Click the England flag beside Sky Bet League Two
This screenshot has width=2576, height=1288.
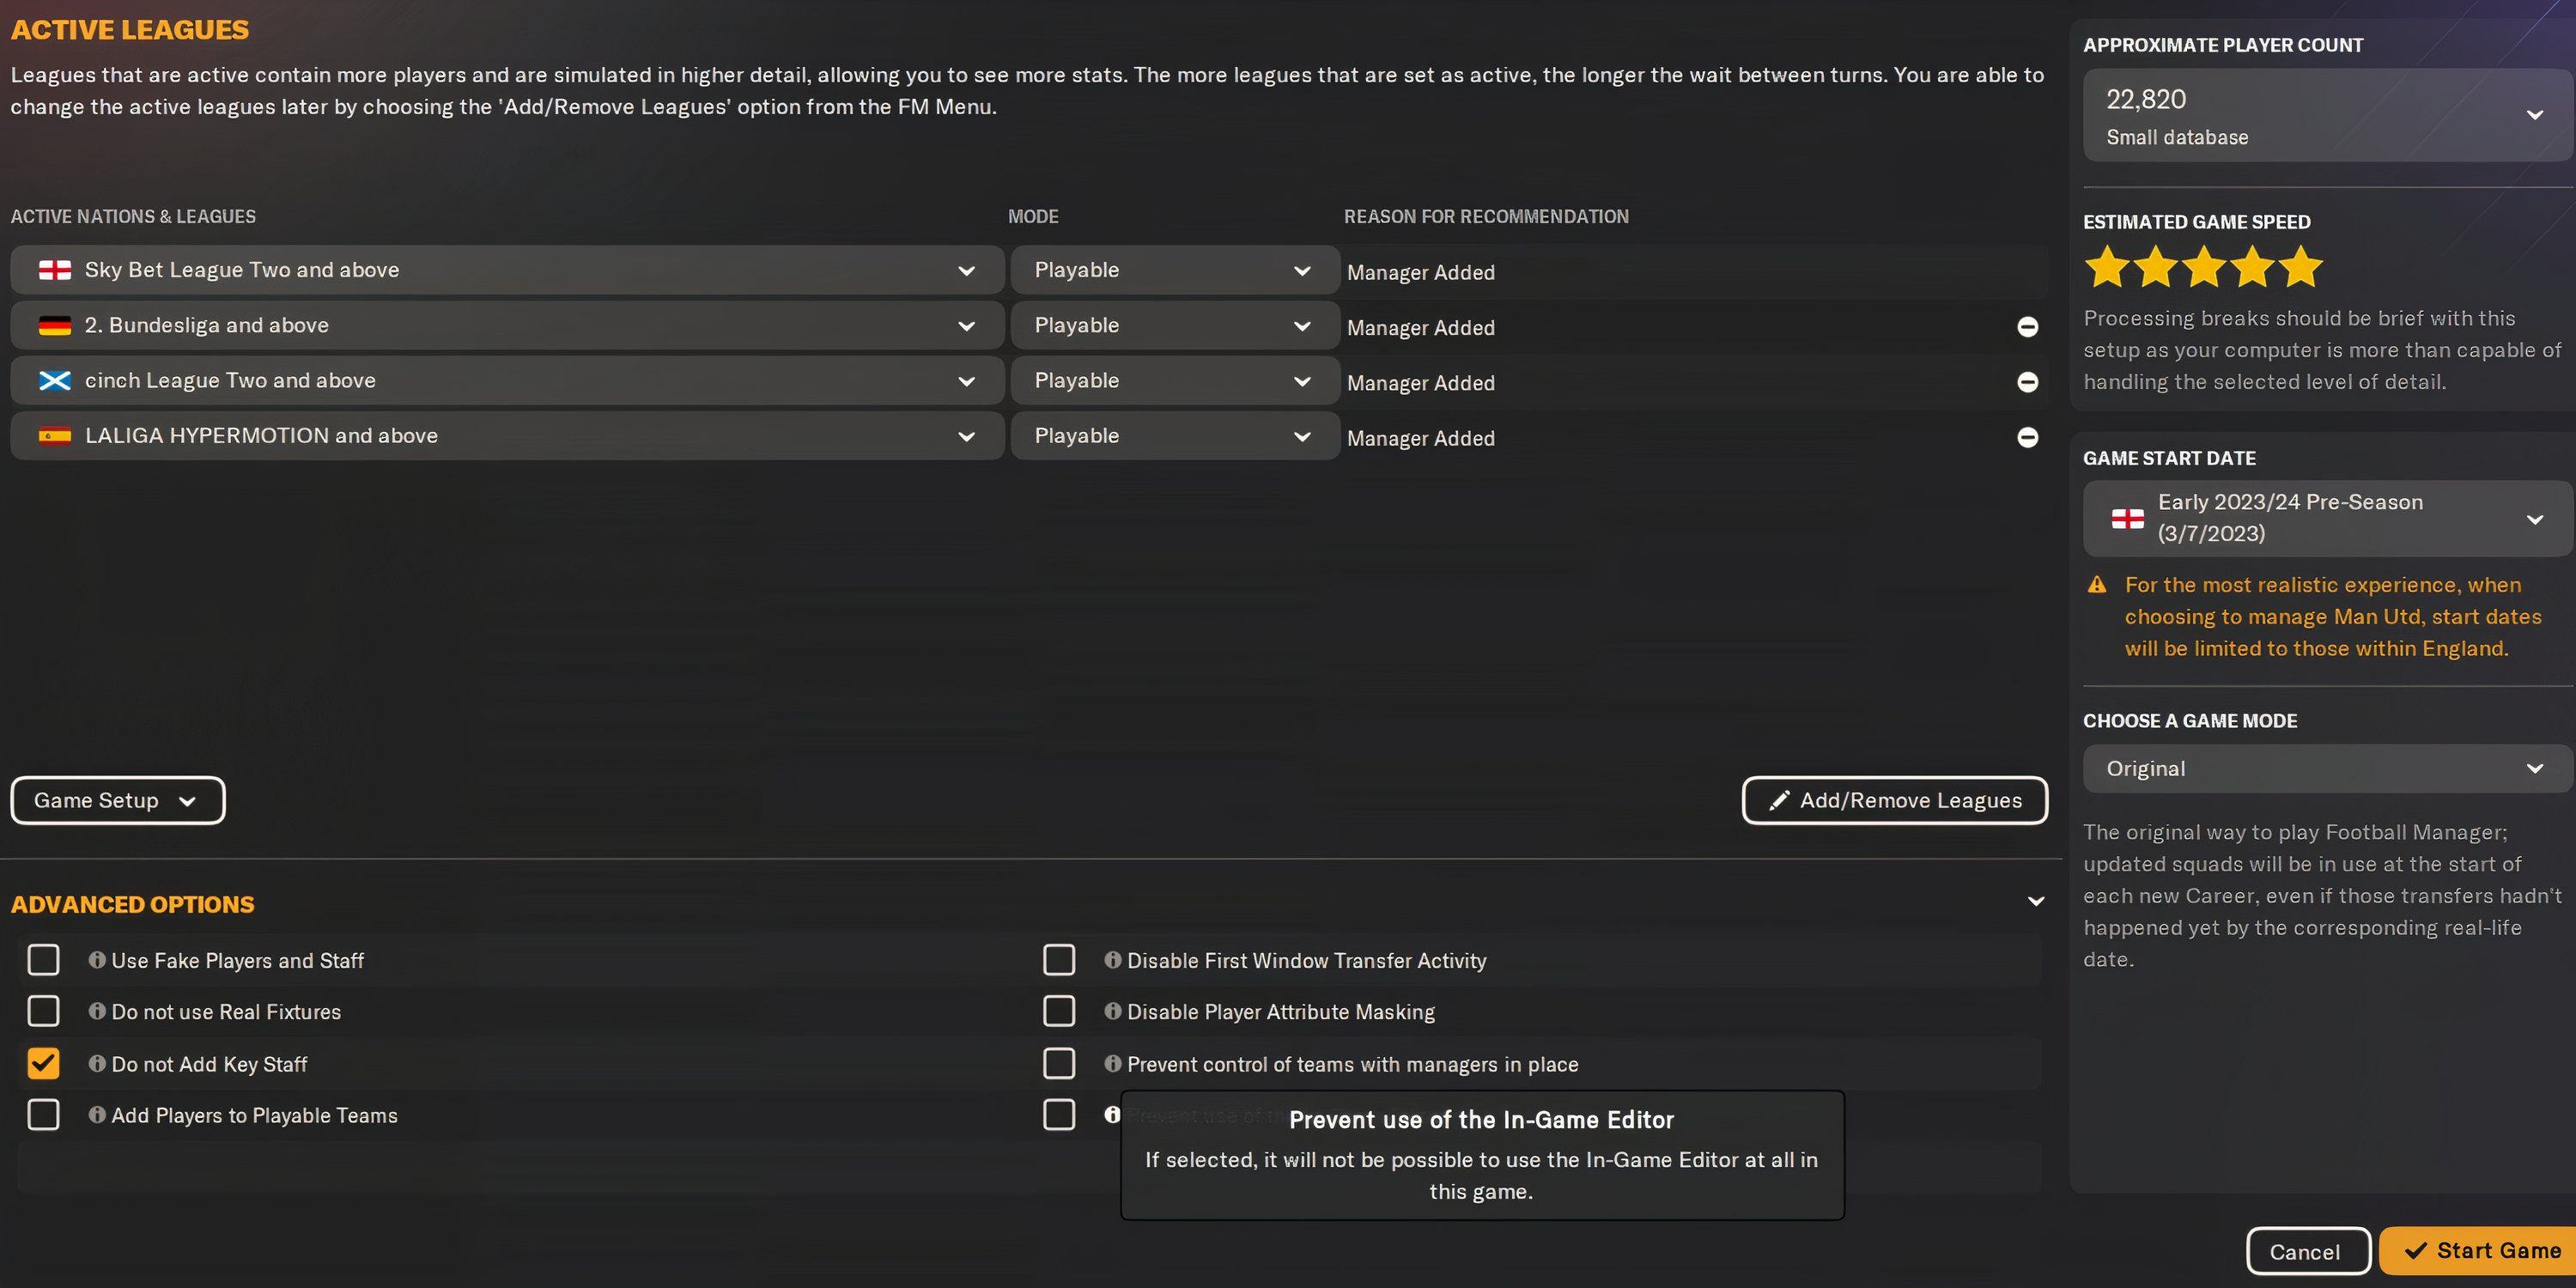click(x=55, y=269)
